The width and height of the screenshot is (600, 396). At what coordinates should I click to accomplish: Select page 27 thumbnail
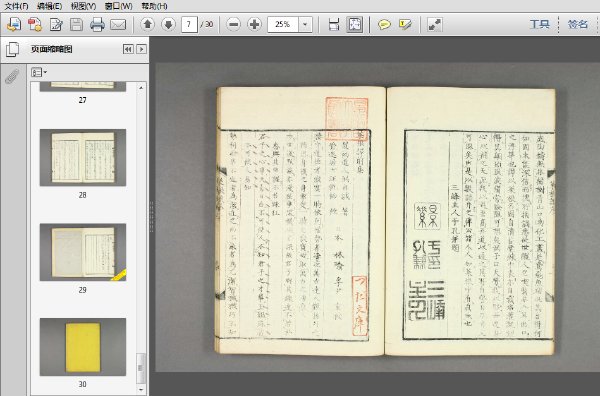coord(83,86)
